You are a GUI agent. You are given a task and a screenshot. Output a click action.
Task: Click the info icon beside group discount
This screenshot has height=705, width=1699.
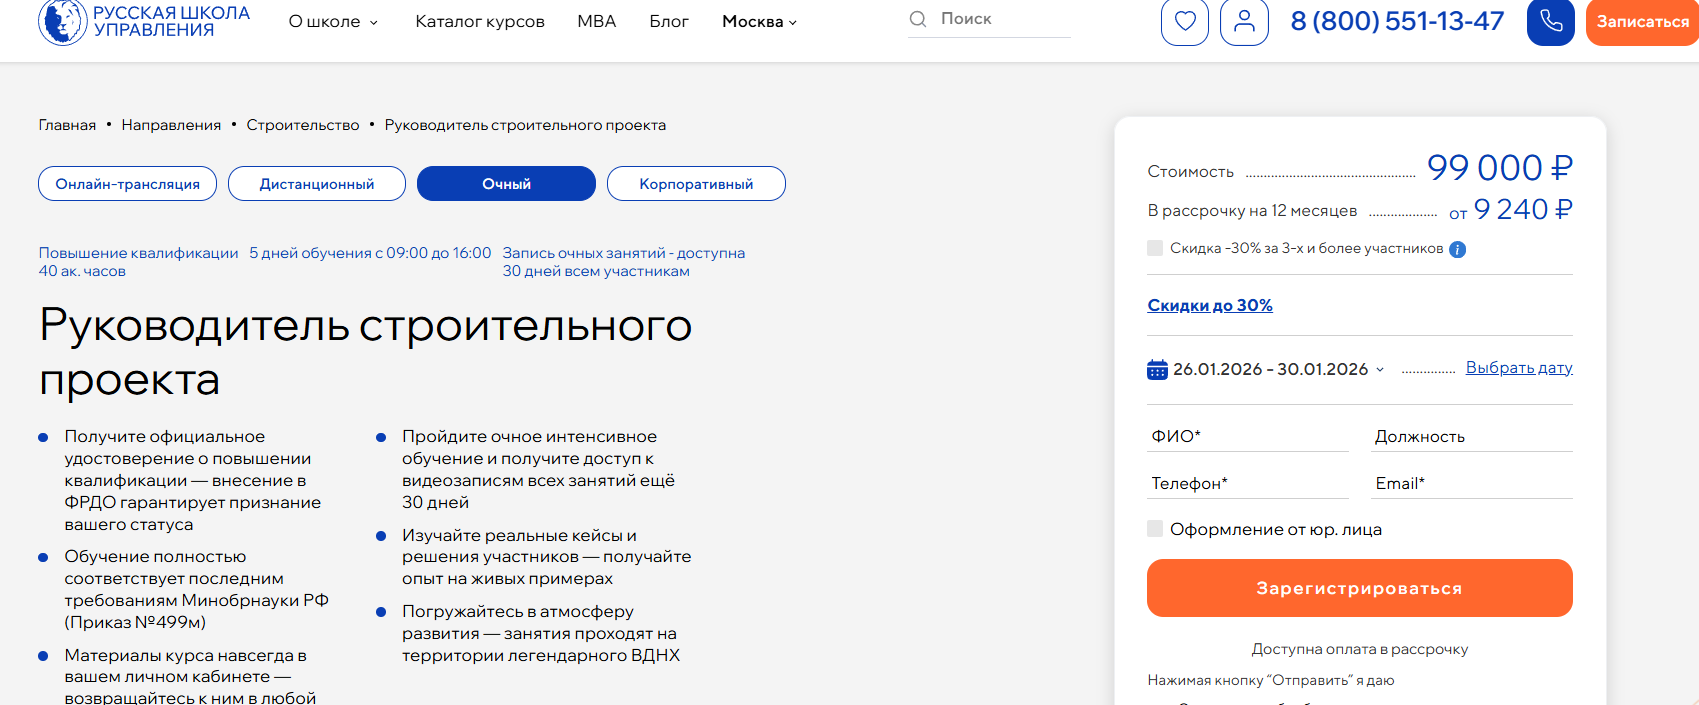click(1457, 249)
